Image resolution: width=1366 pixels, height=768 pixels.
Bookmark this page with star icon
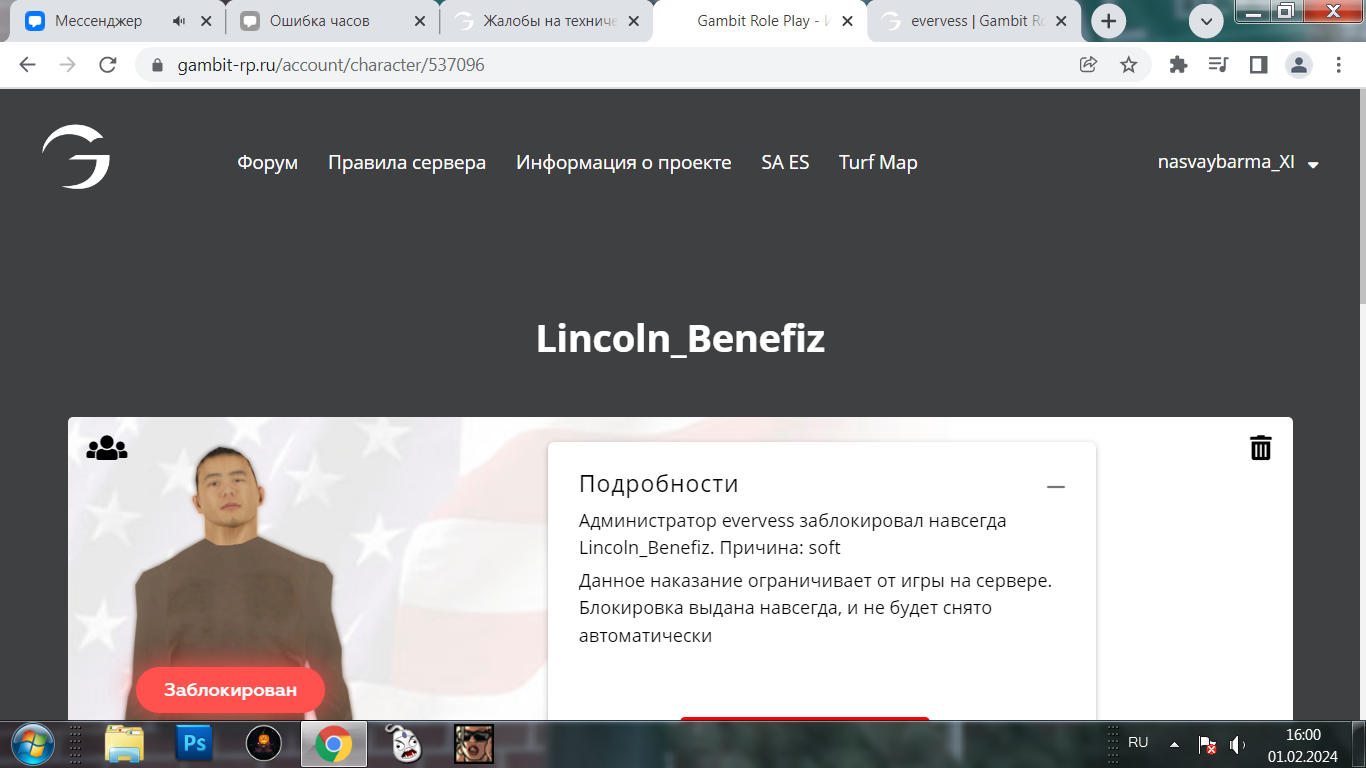(x=1128, y=65)
